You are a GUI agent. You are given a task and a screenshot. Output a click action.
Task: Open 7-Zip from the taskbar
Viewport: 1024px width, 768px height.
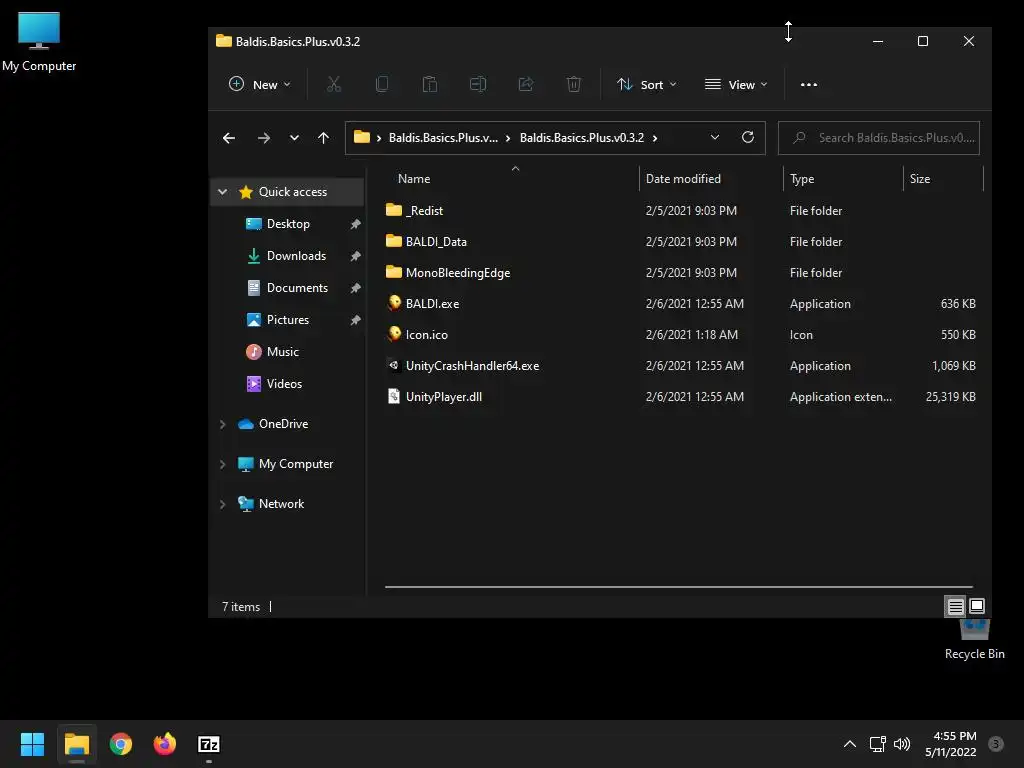pos(208,744)
